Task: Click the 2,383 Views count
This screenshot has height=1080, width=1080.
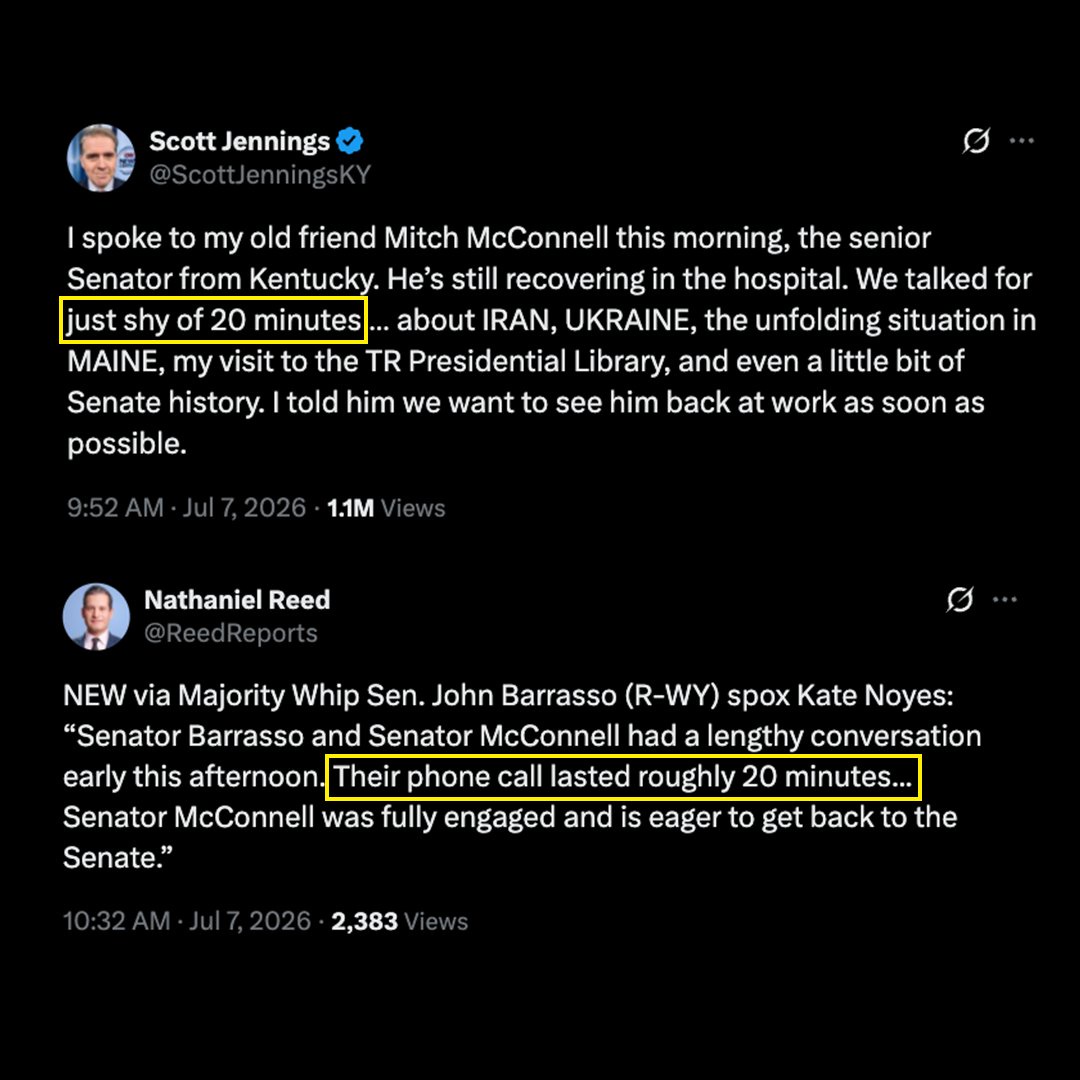Action: (399, 922)
